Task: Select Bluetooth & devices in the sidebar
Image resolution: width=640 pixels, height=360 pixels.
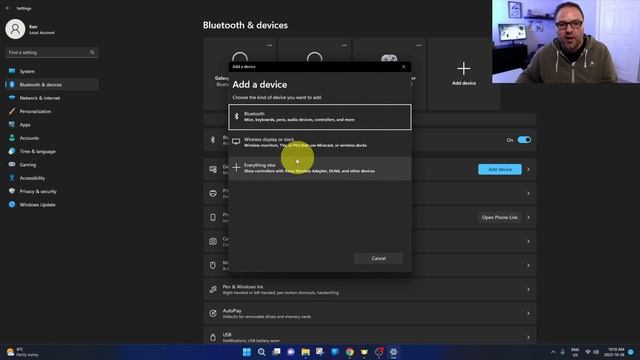Action: coord(52,84)
